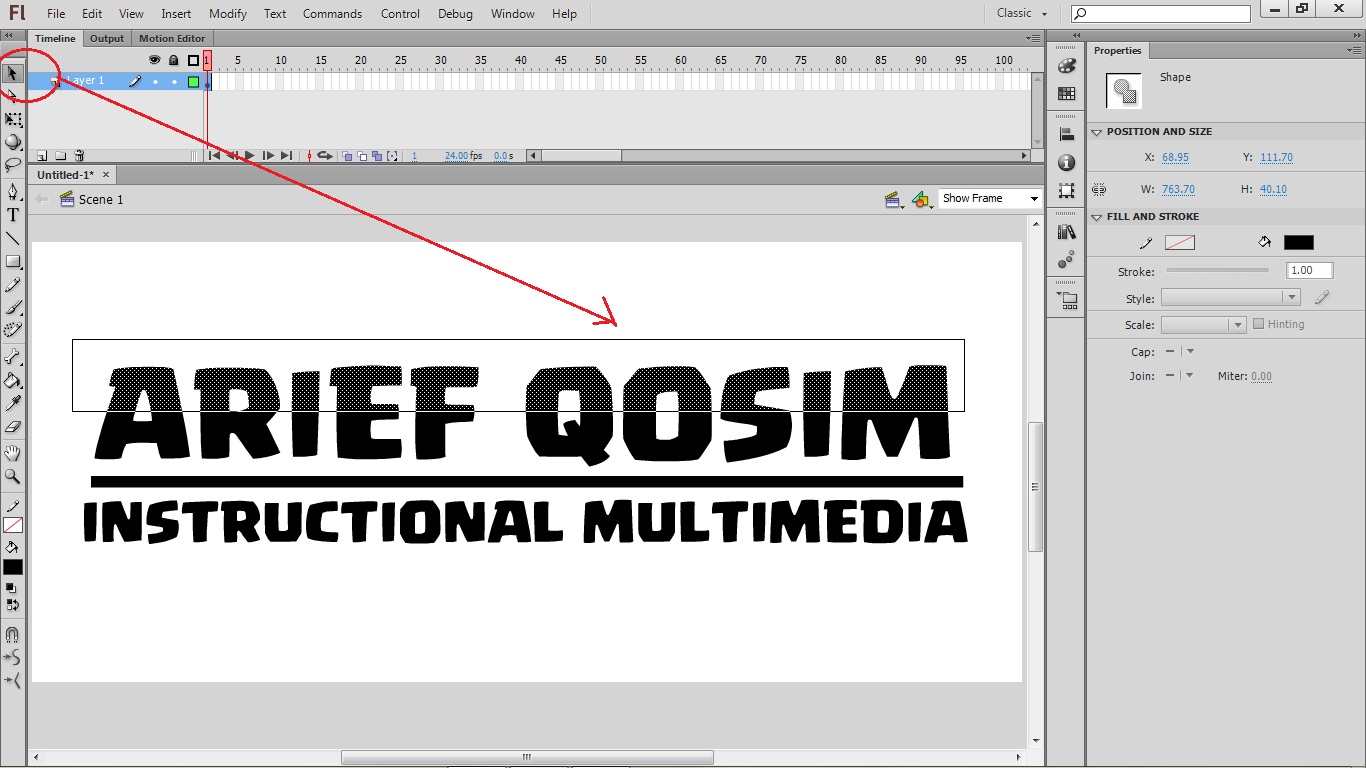Open the Modify menu

click(228, 14)
